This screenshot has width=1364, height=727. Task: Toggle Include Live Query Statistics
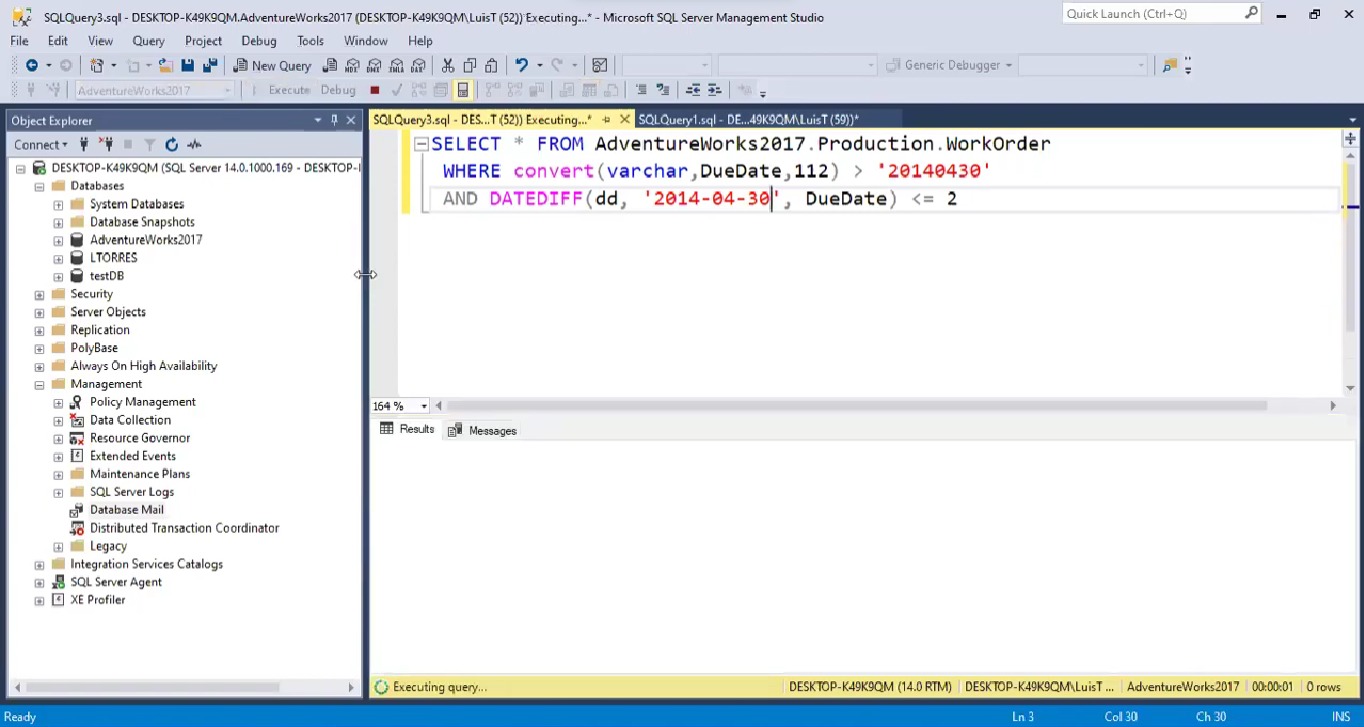513,90
